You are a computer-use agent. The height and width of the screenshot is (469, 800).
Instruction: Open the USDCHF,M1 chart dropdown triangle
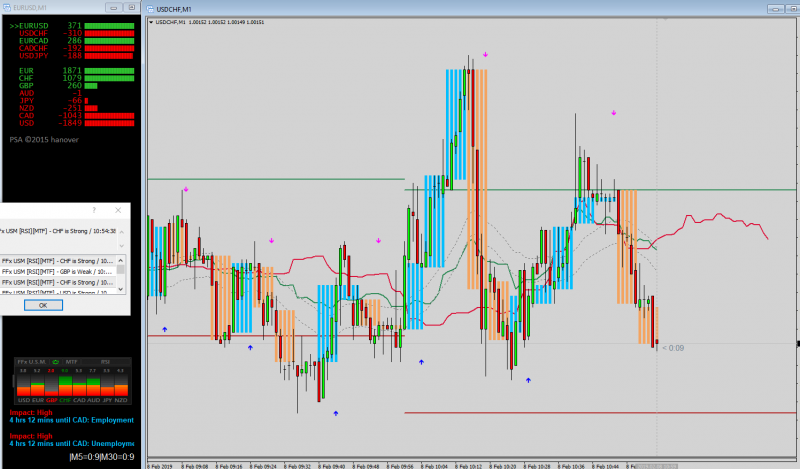[151, 22]
